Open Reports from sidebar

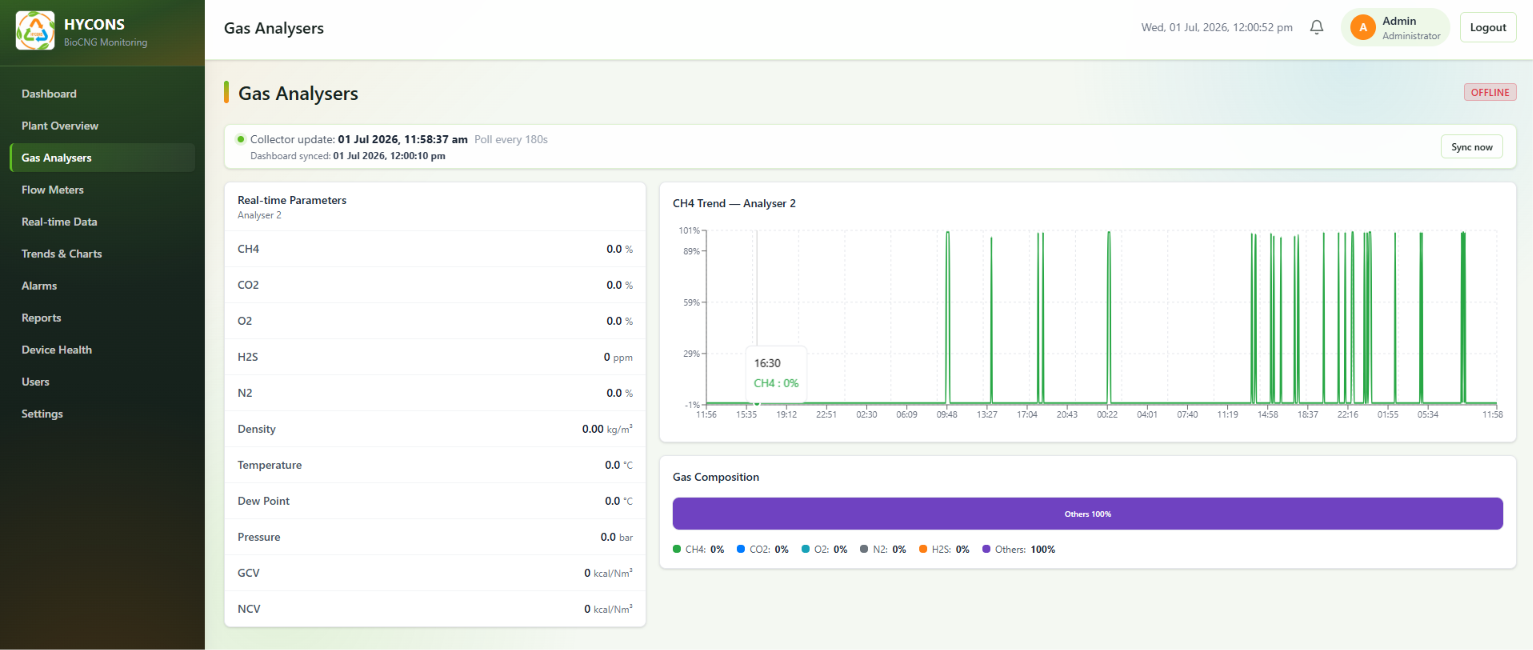(x=102, y=318)
